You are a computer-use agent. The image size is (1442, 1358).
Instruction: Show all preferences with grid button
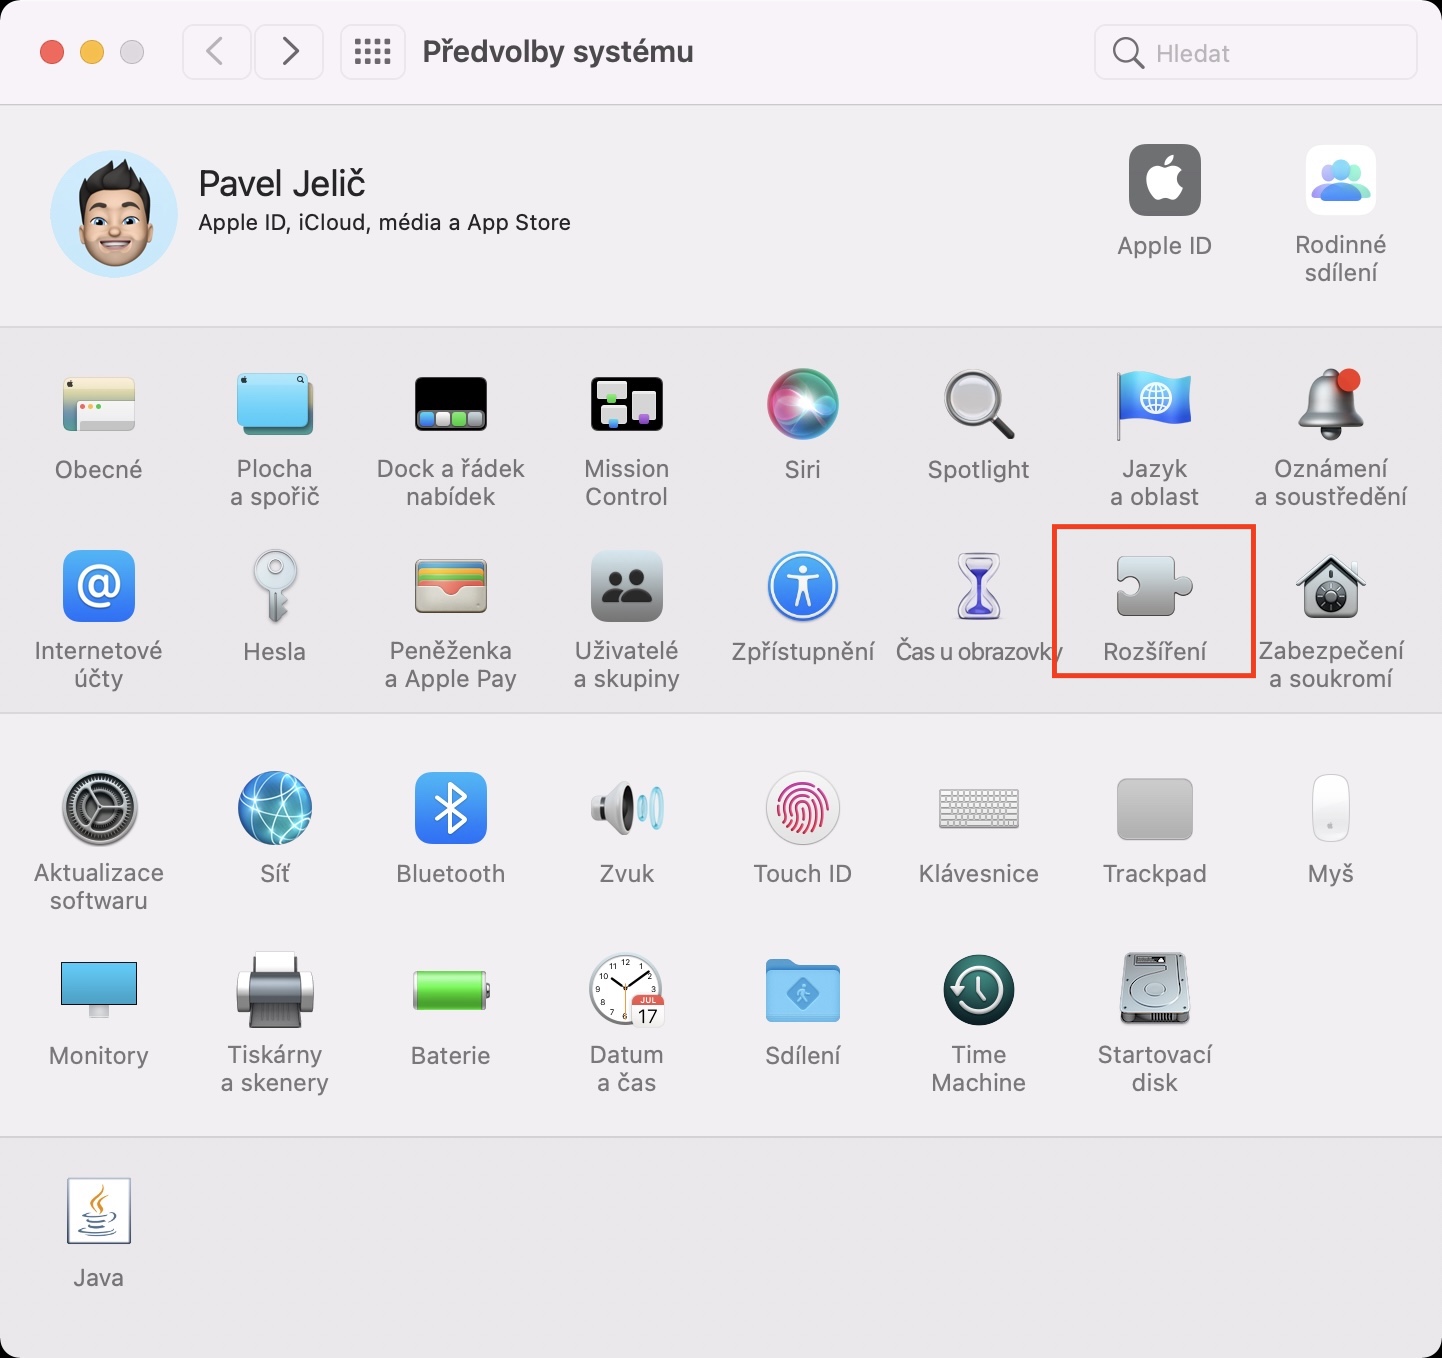[x=373, y=52]
